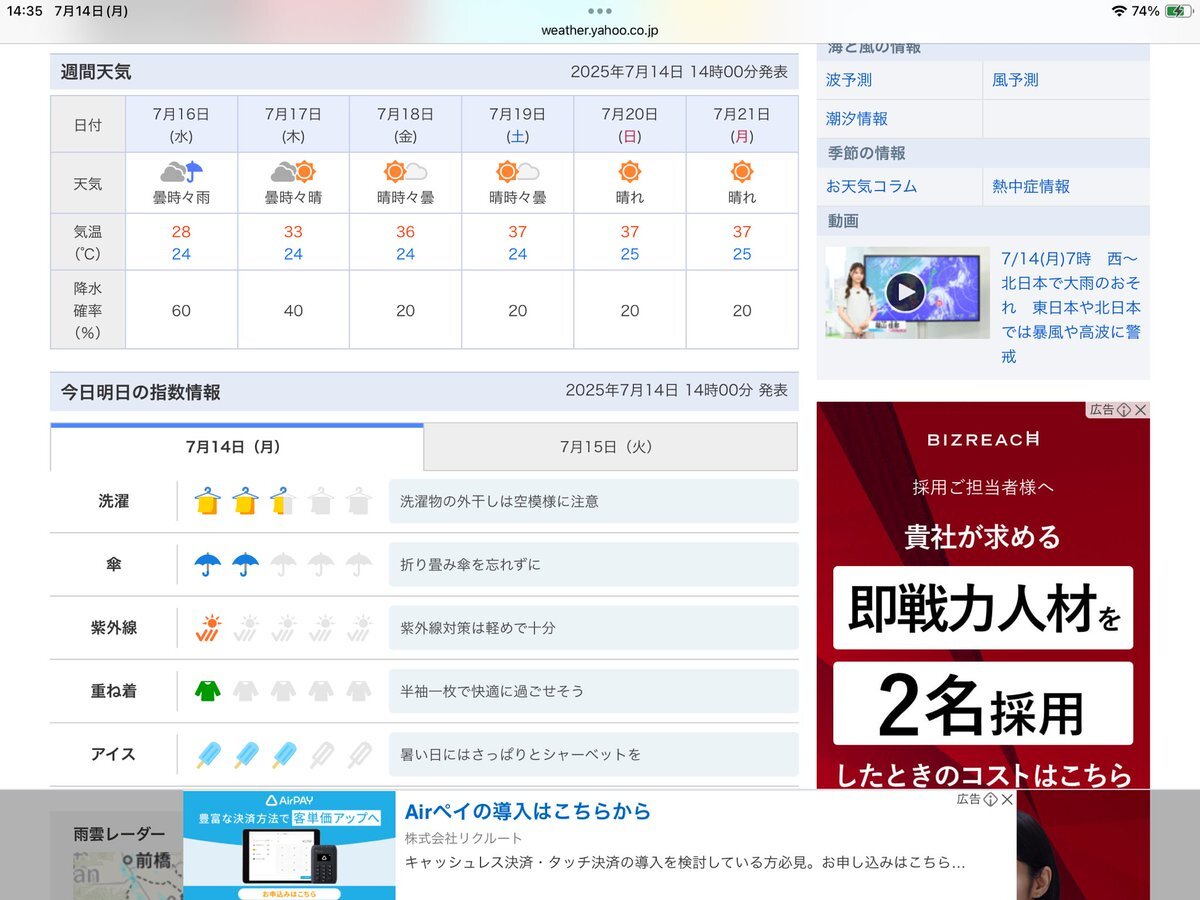The height and width of the screenshot is (900, 1200).
Task: Click the sunny-with-clouds icon for 7月18日
Action: tap(406, 172)
